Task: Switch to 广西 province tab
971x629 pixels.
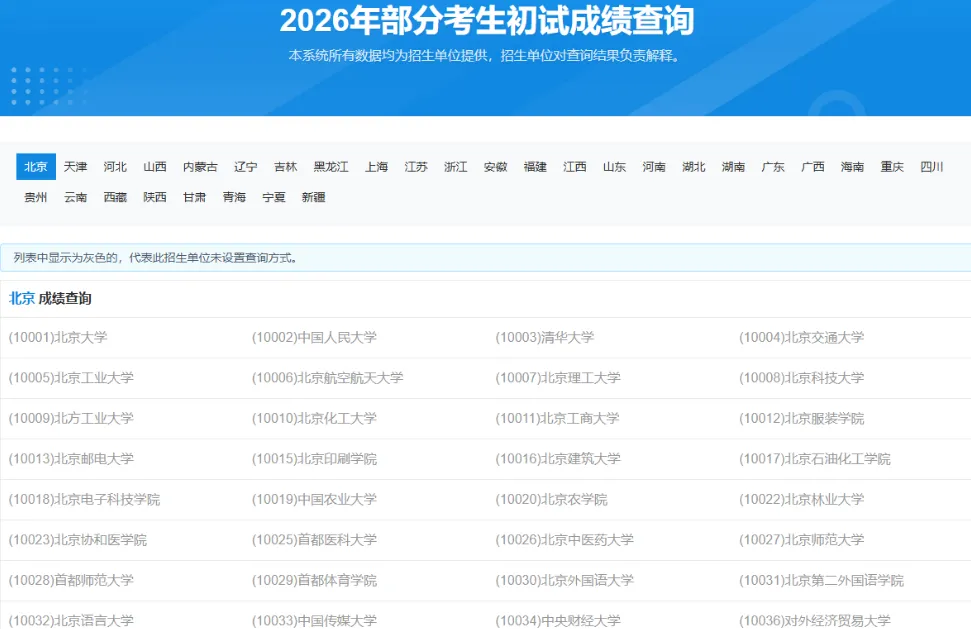Action: coord(812,167)
